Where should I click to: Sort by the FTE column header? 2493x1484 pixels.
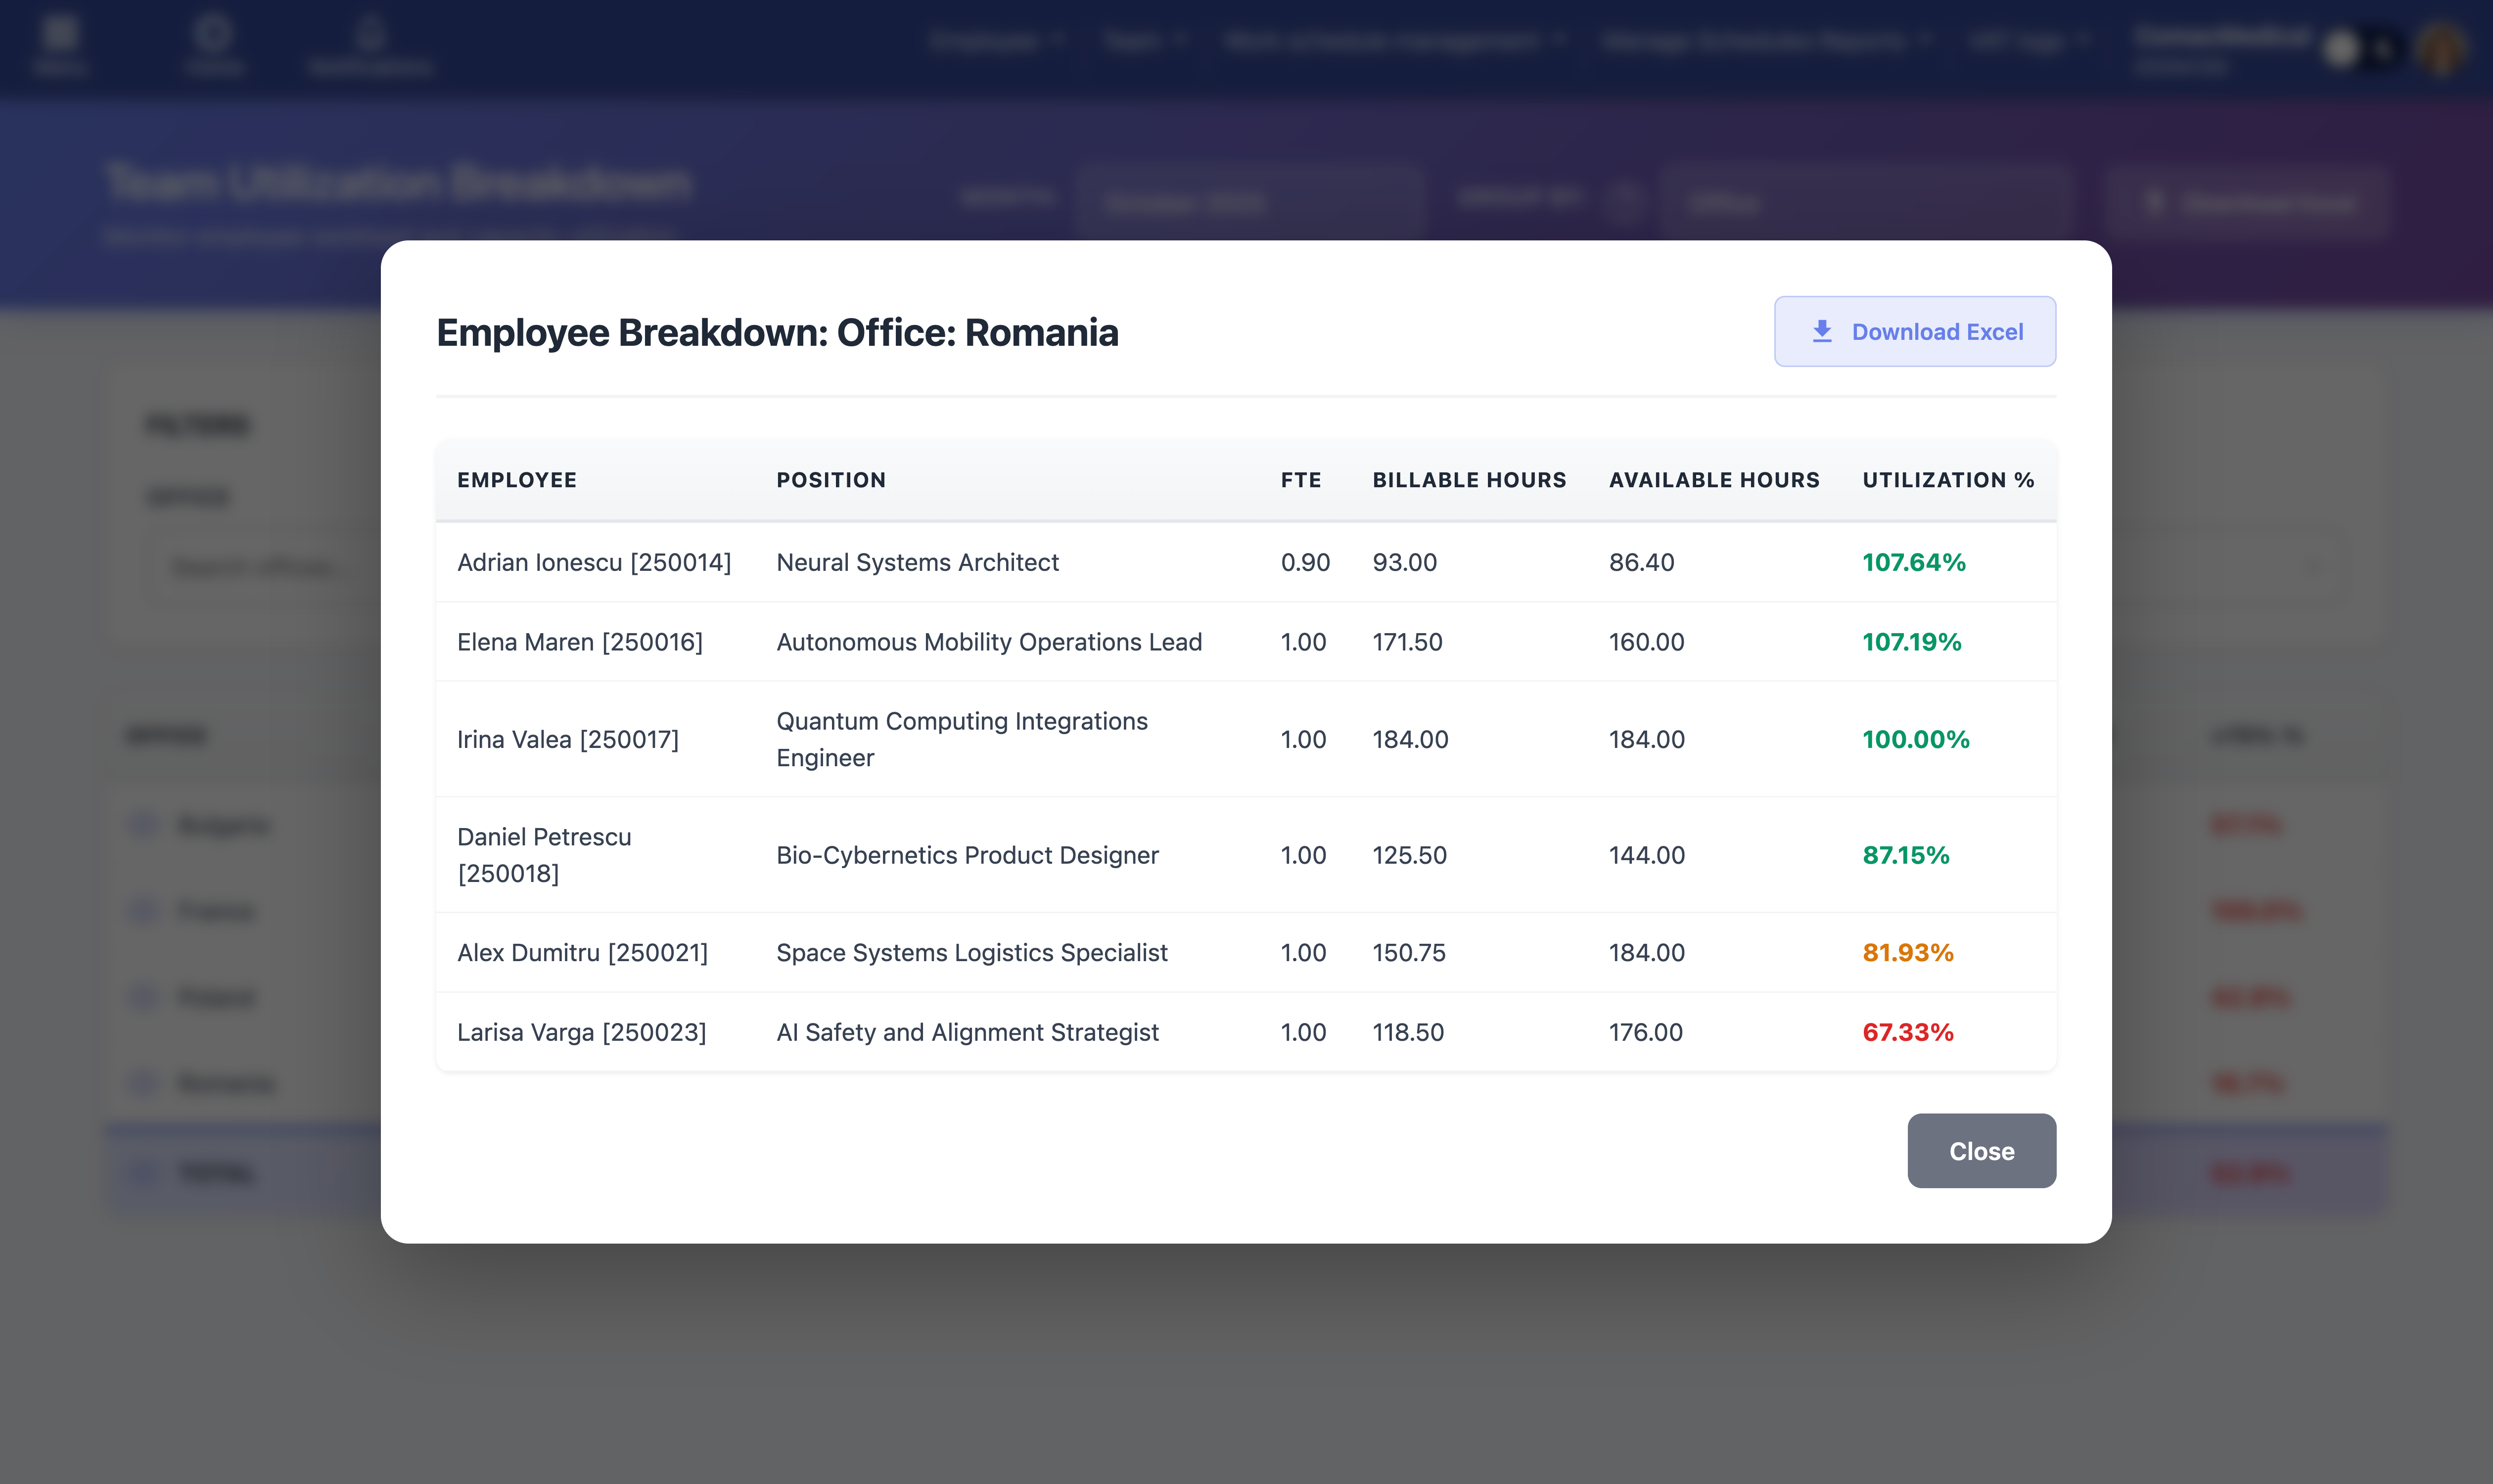pyautogui.click(x=1300, y=480)
